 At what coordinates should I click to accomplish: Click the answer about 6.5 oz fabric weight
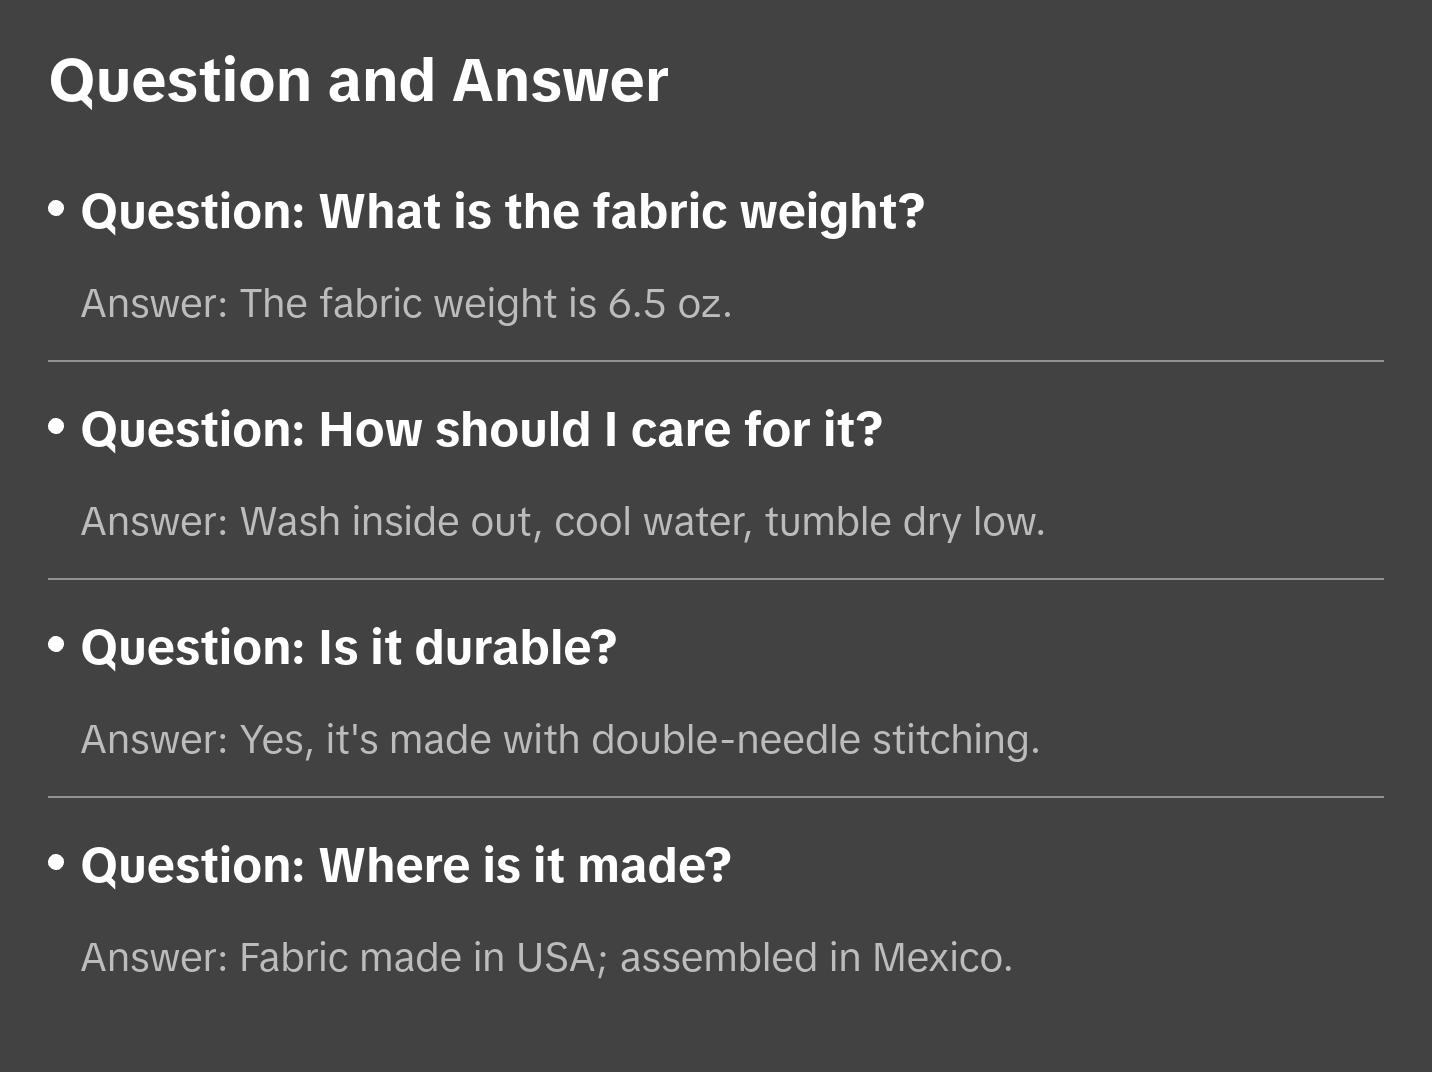tap(406, 304)
